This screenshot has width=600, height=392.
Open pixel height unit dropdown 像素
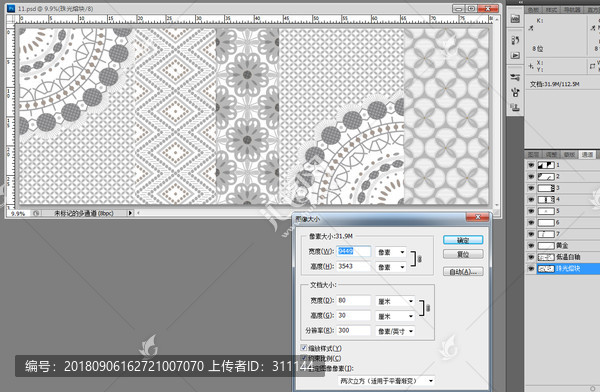(x=391, y=267)
